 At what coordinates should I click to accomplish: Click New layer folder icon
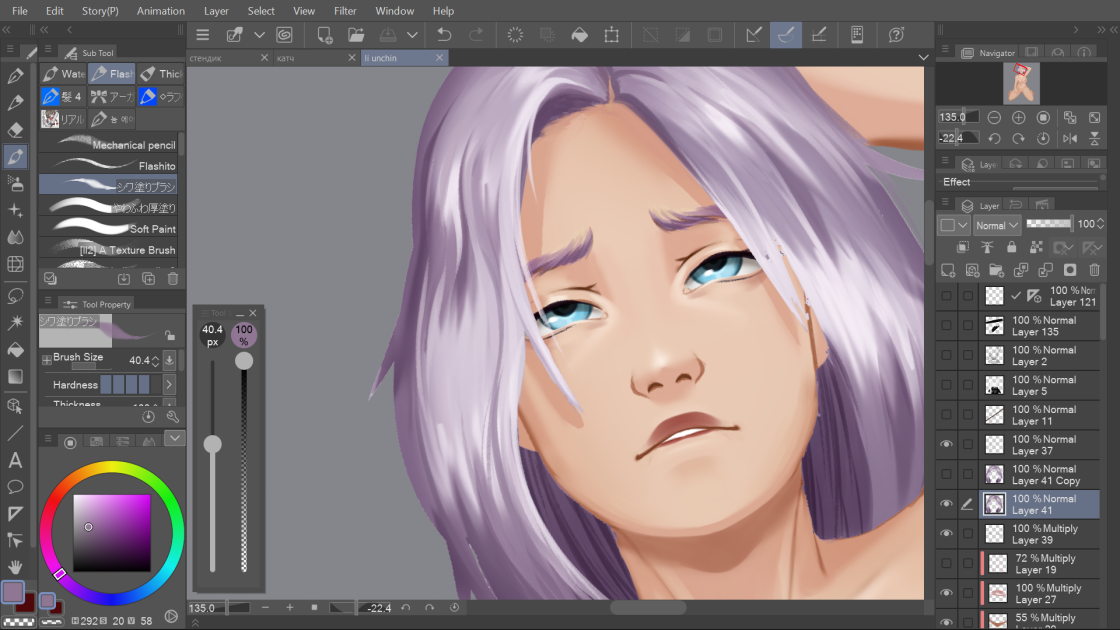point(996,270)
